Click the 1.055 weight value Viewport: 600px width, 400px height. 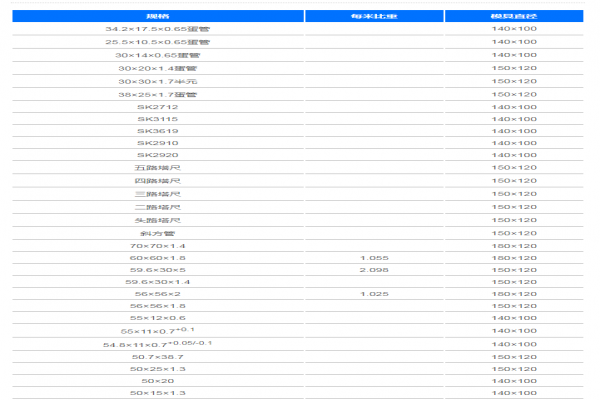(x=374, y=258)
